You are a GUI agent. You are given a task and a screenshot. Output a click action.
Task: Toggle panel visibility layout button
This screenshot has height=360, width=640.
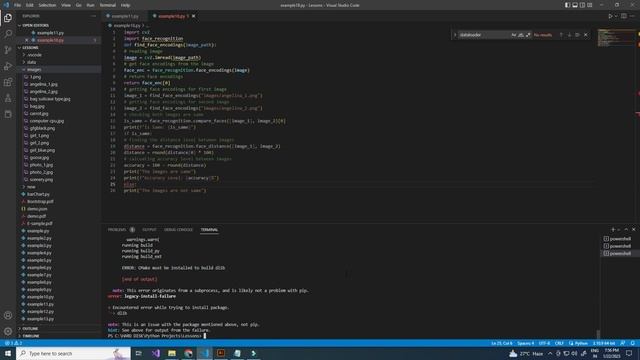pos(575,5)
